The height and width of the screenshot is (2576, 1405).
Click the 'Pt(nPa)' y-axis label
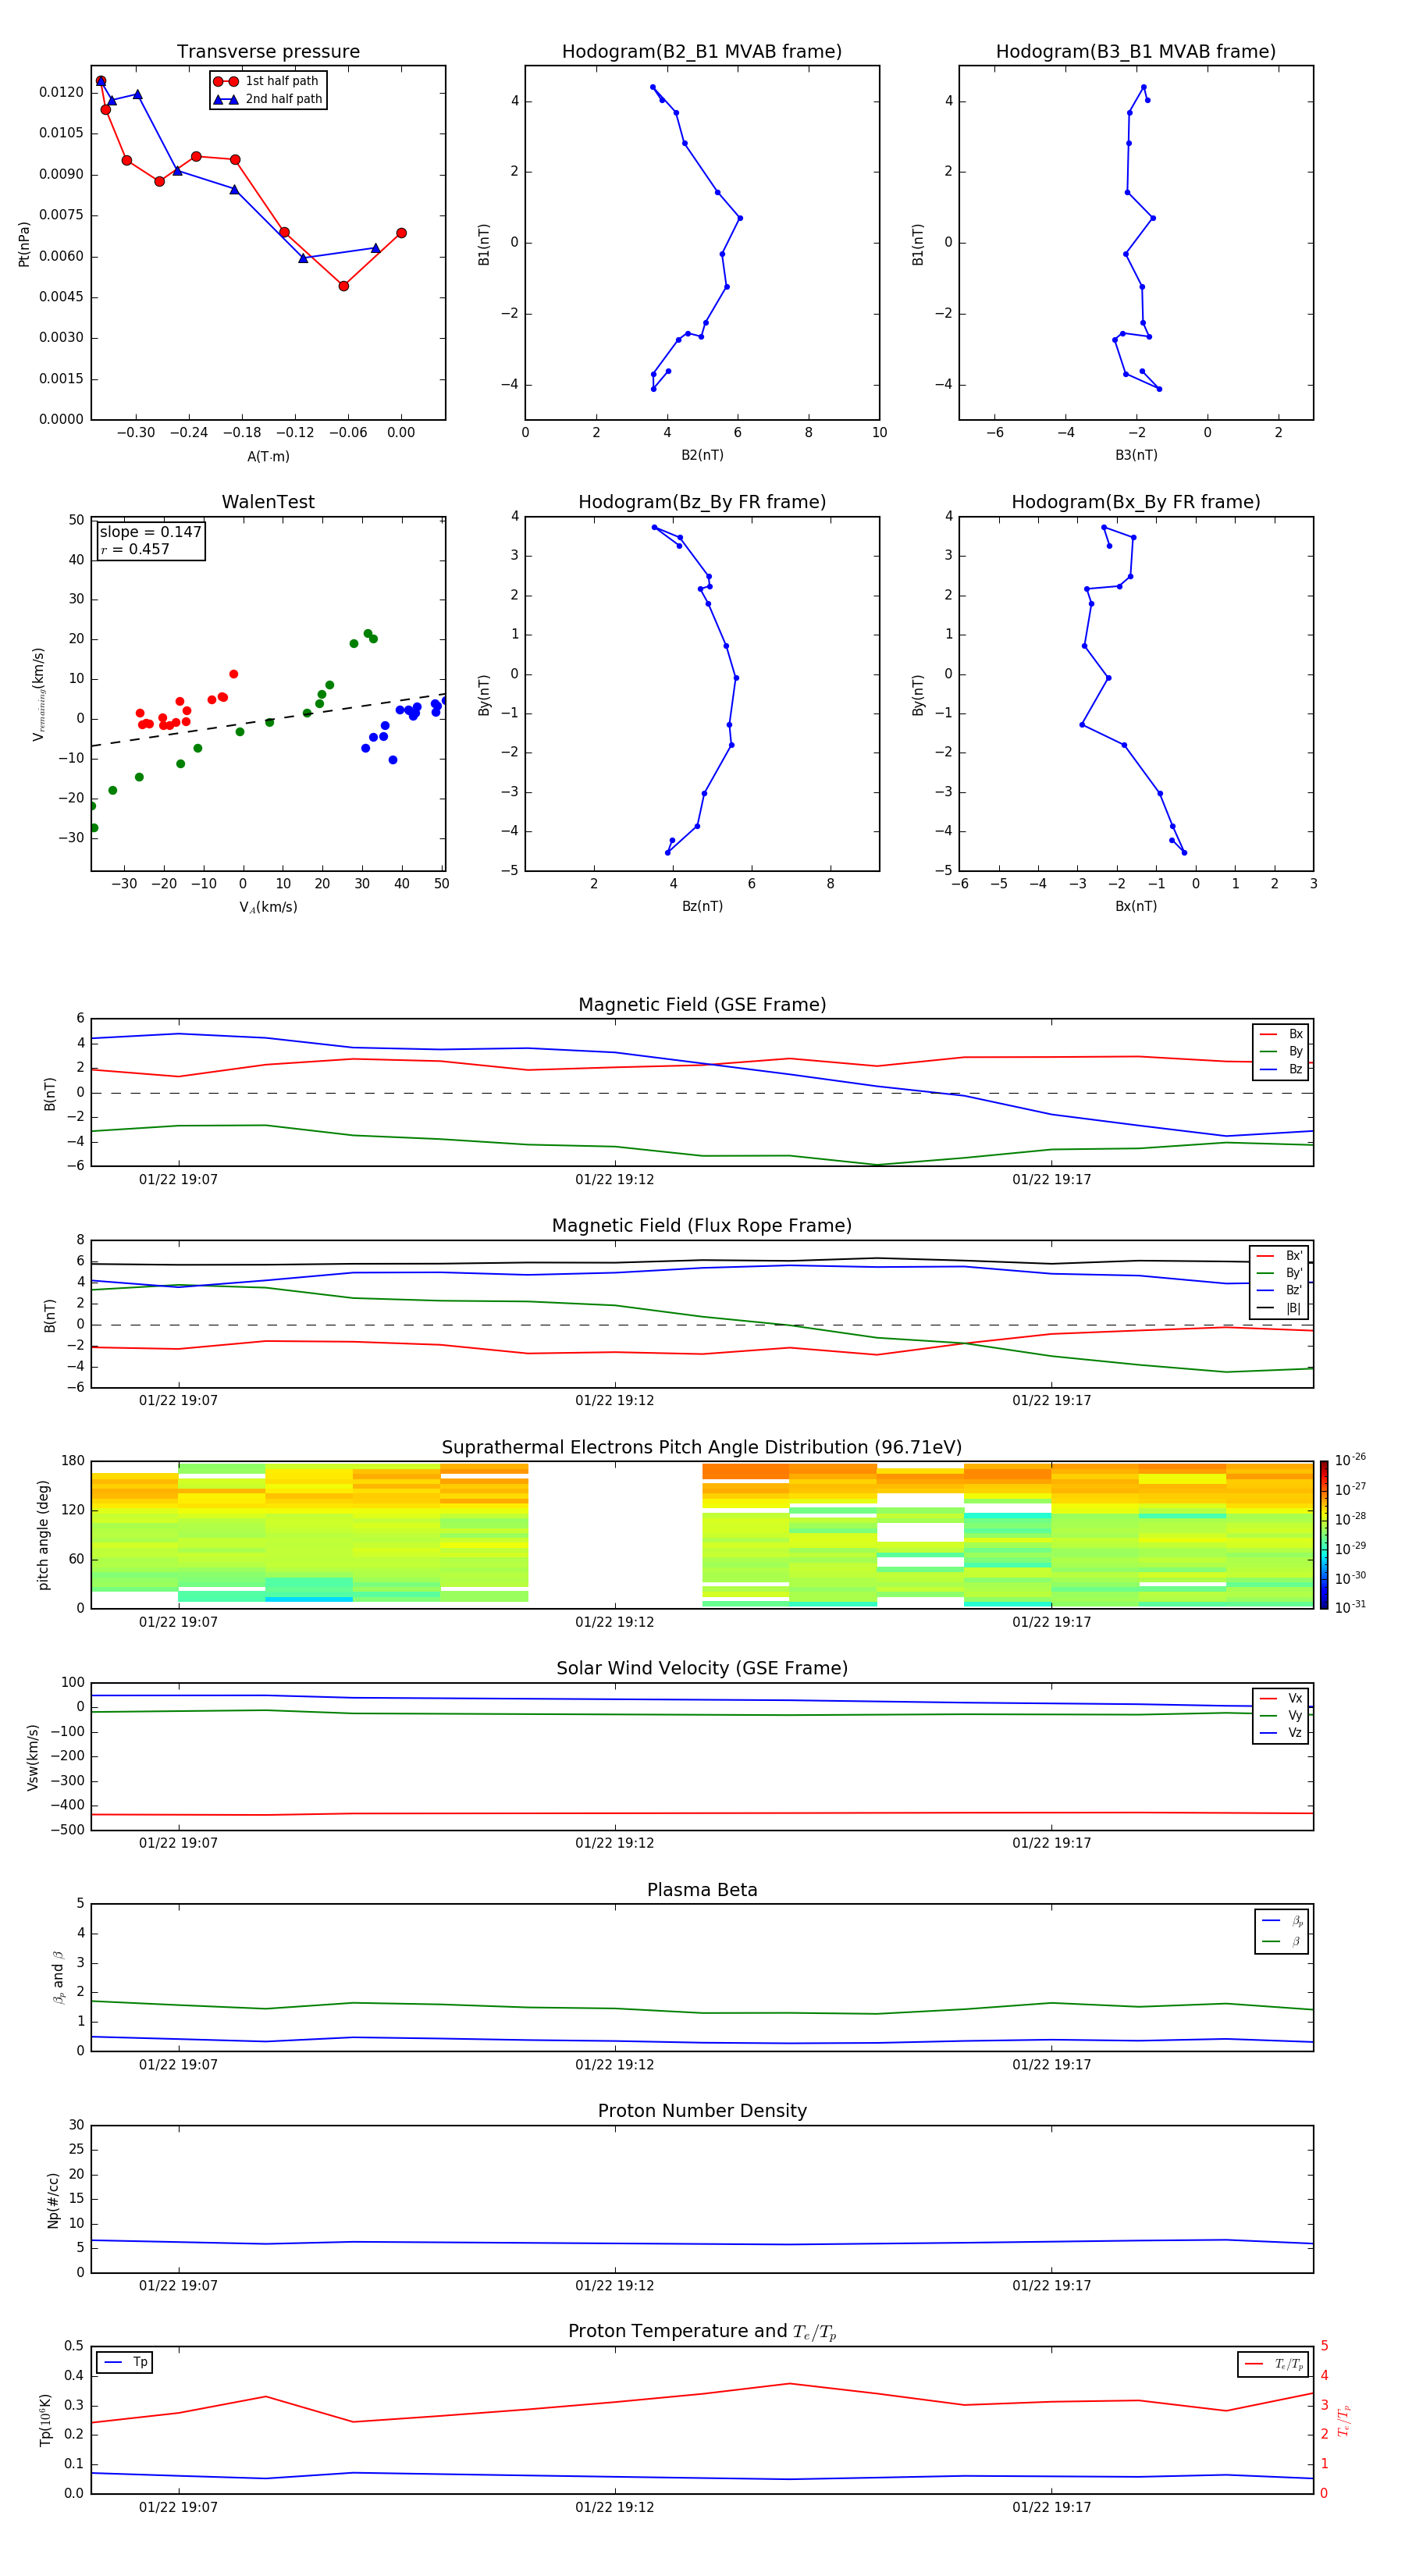click(x=24, y=244)
